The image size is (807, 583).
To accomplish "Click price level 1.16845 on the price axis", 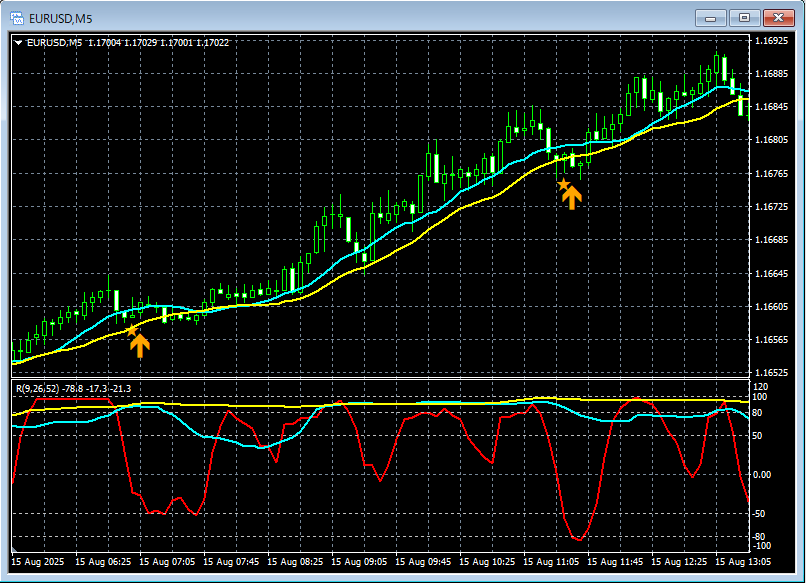I will pos(771,107).
